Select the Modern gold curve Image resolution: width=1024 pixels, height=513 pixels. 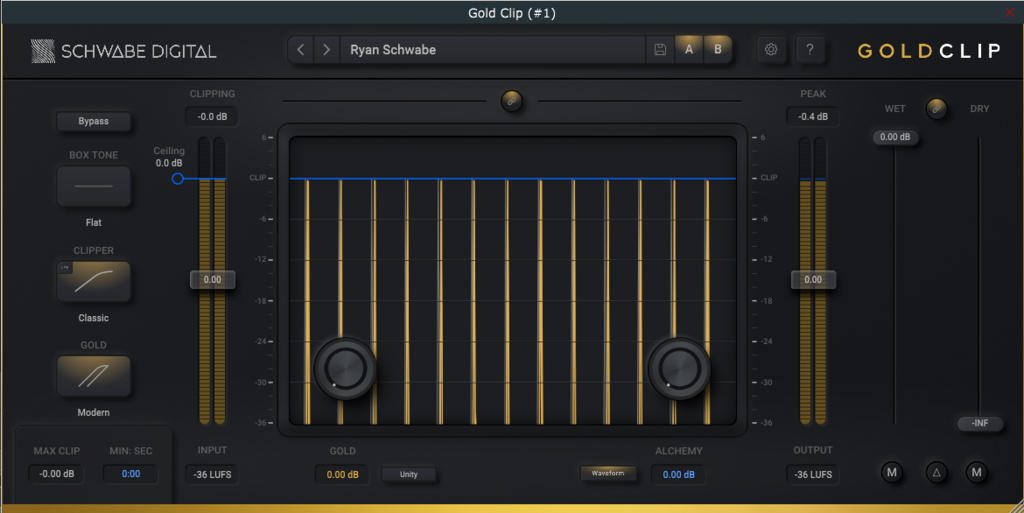(93, 376)
